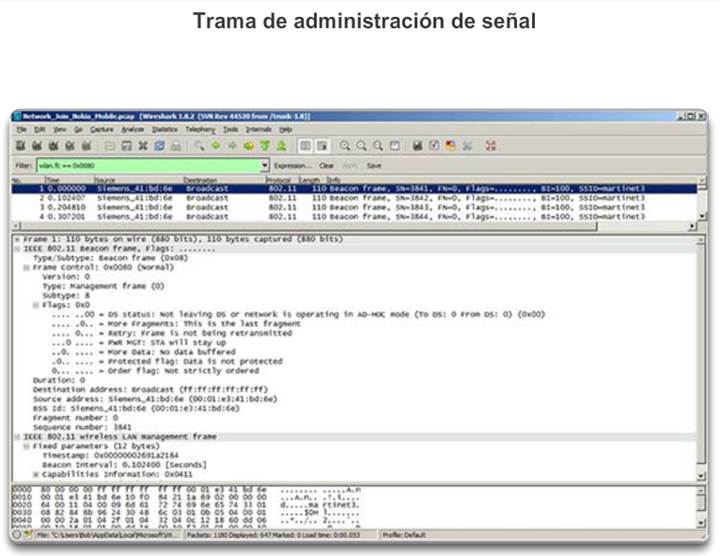This screenshot has width=720, height=556.
Task: Click Profile: Default in status bar
Action: tap(404, 535)
